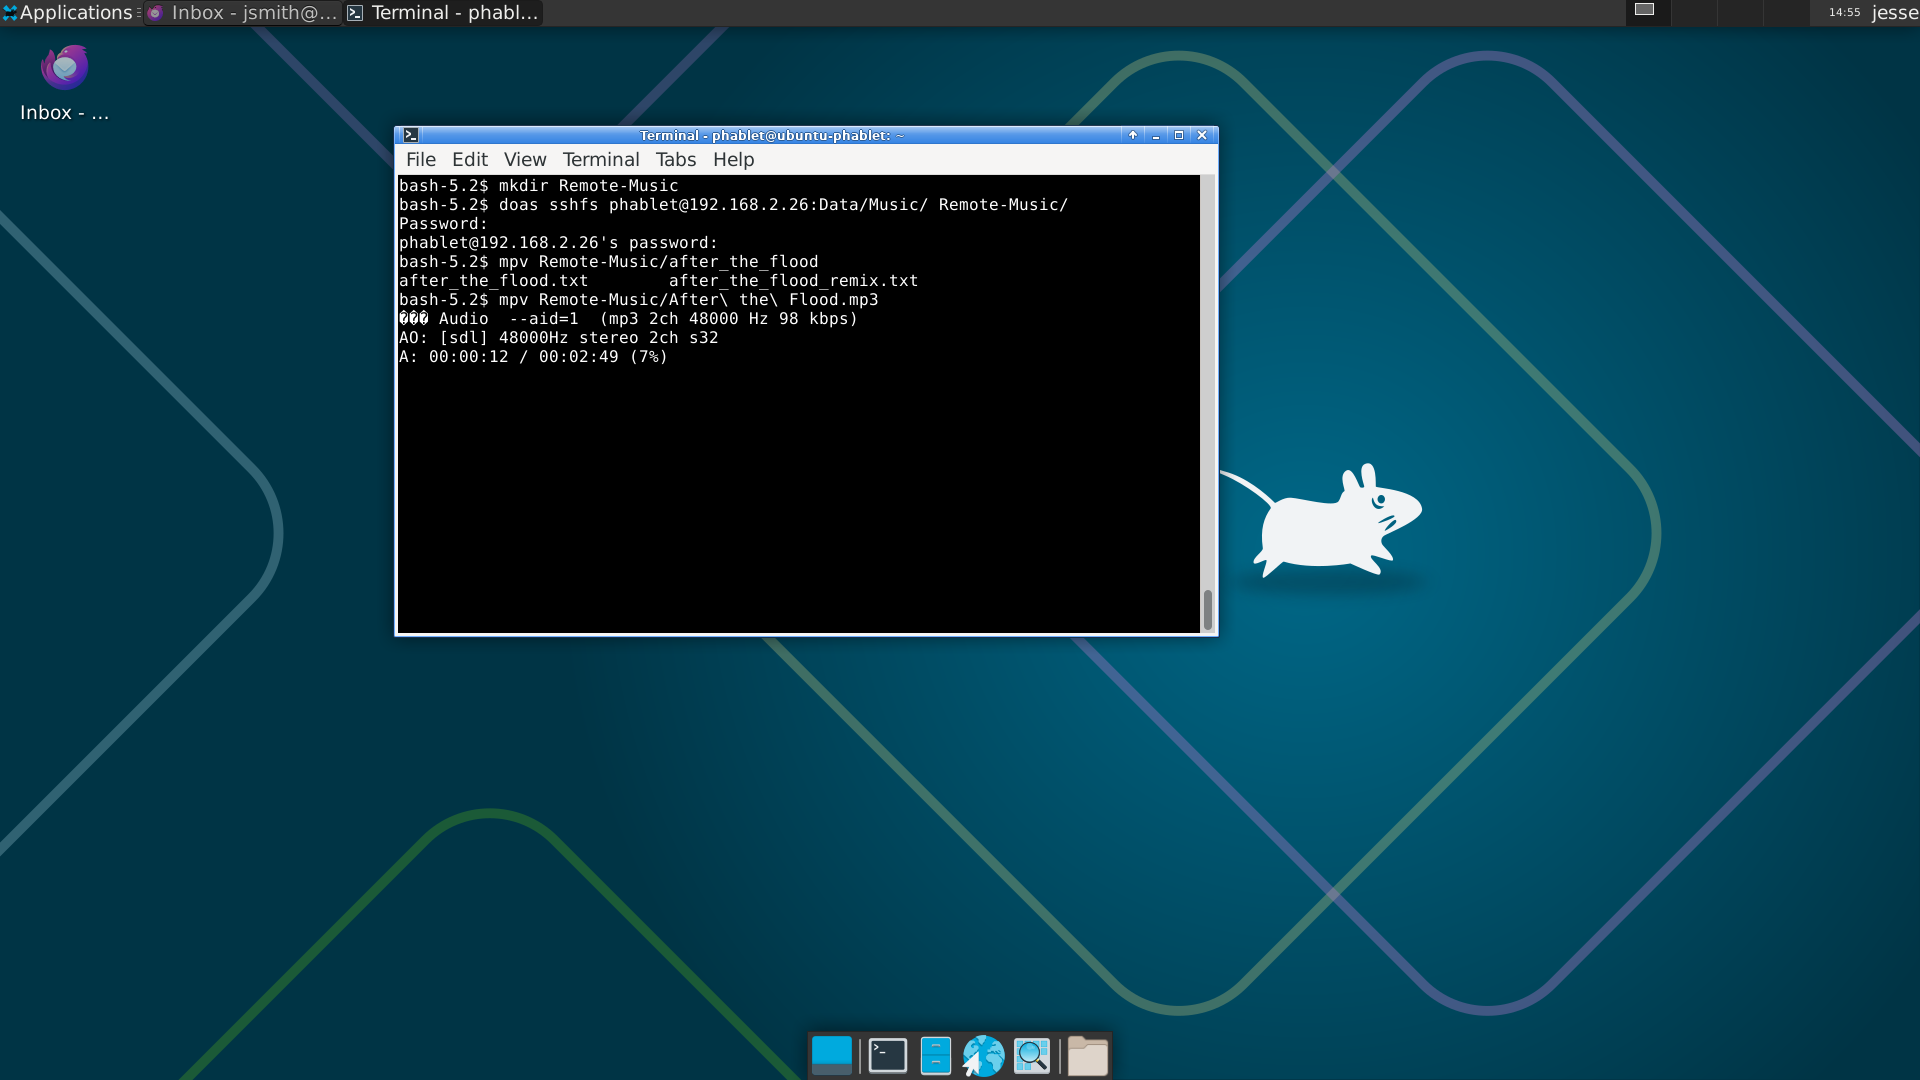Viewport: 1920px width, 1080px height.
Task: Open the Tabs menu in Terminal
Action: 676,160
